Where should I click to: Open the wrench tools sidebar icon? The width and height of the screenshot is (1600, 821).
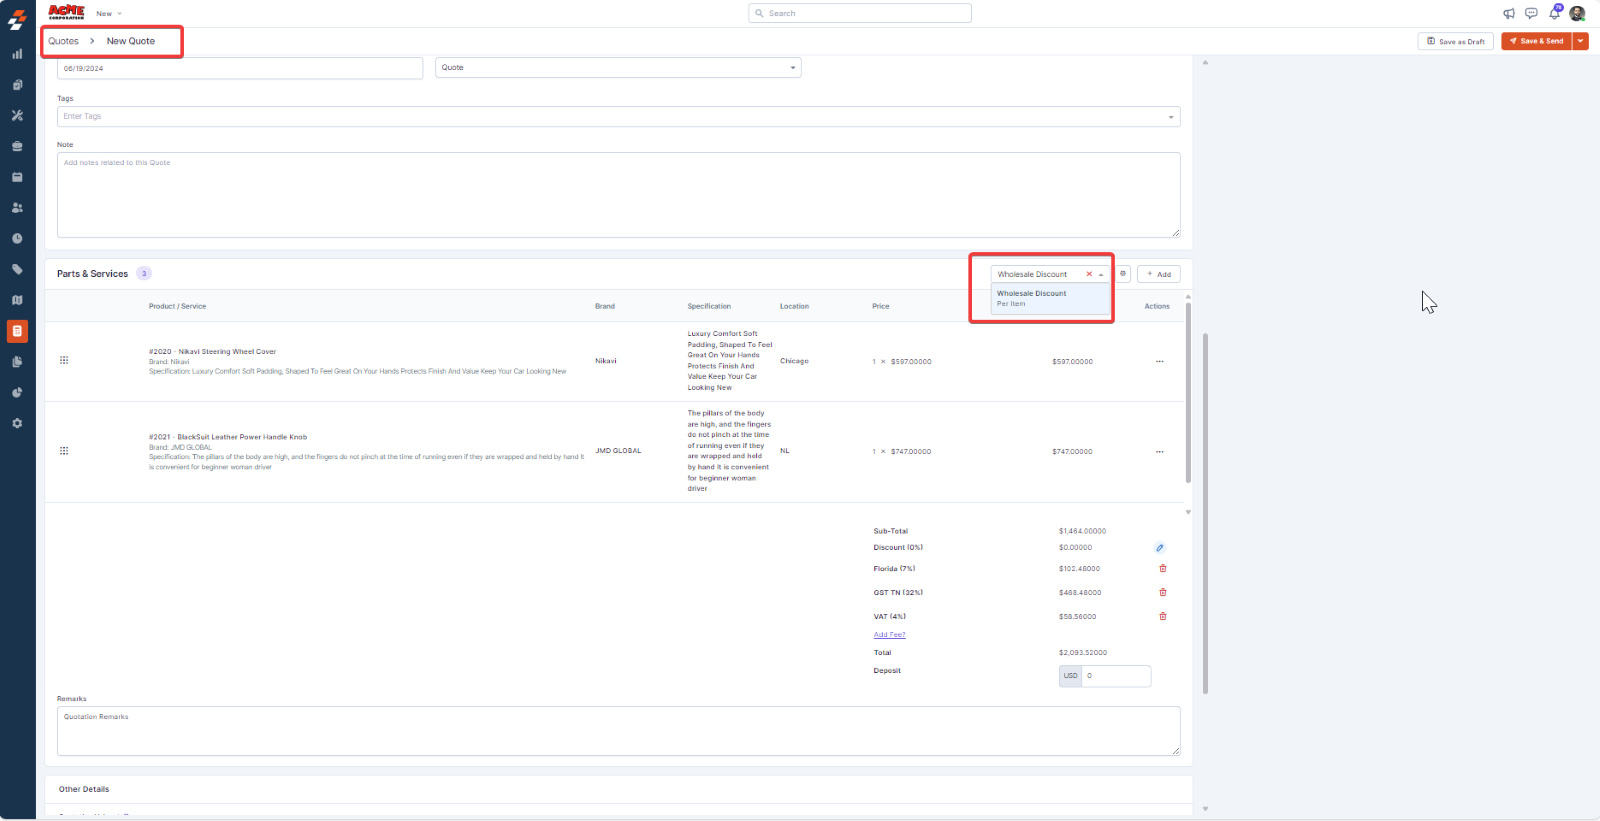(x=17, y=116)
